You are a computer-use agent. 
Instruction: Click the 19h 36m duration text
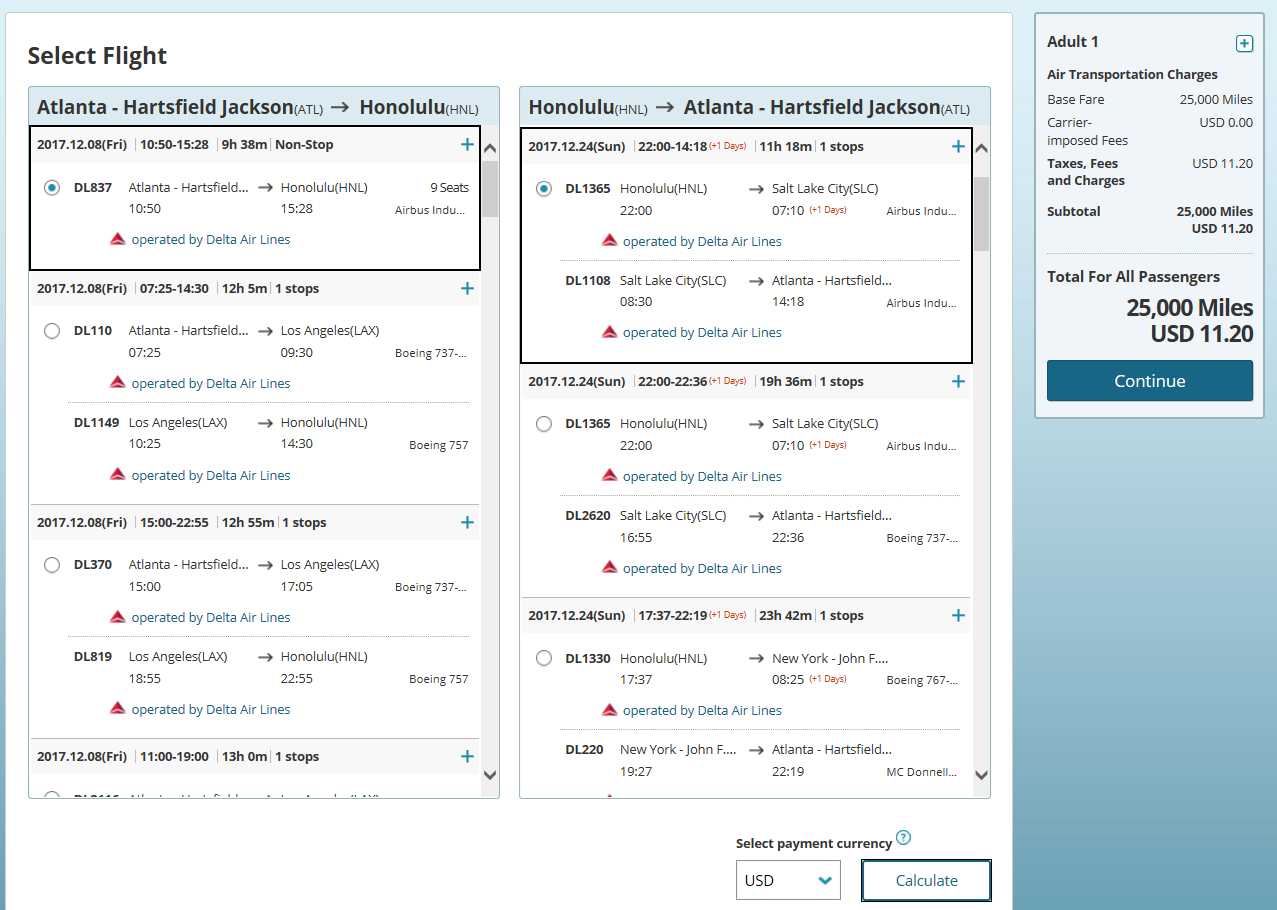click(x=786, y=381)
